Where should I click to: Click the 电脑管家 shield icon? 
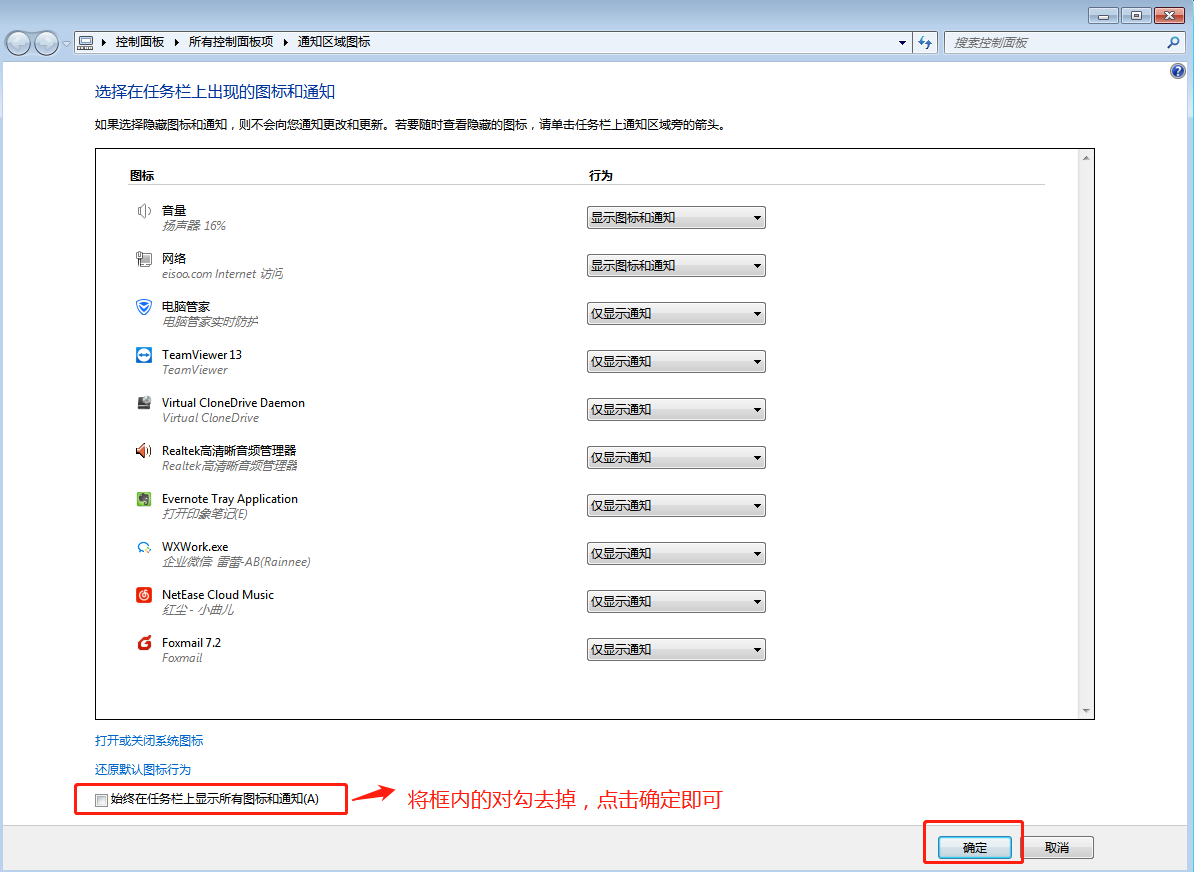tap(144, 307)
